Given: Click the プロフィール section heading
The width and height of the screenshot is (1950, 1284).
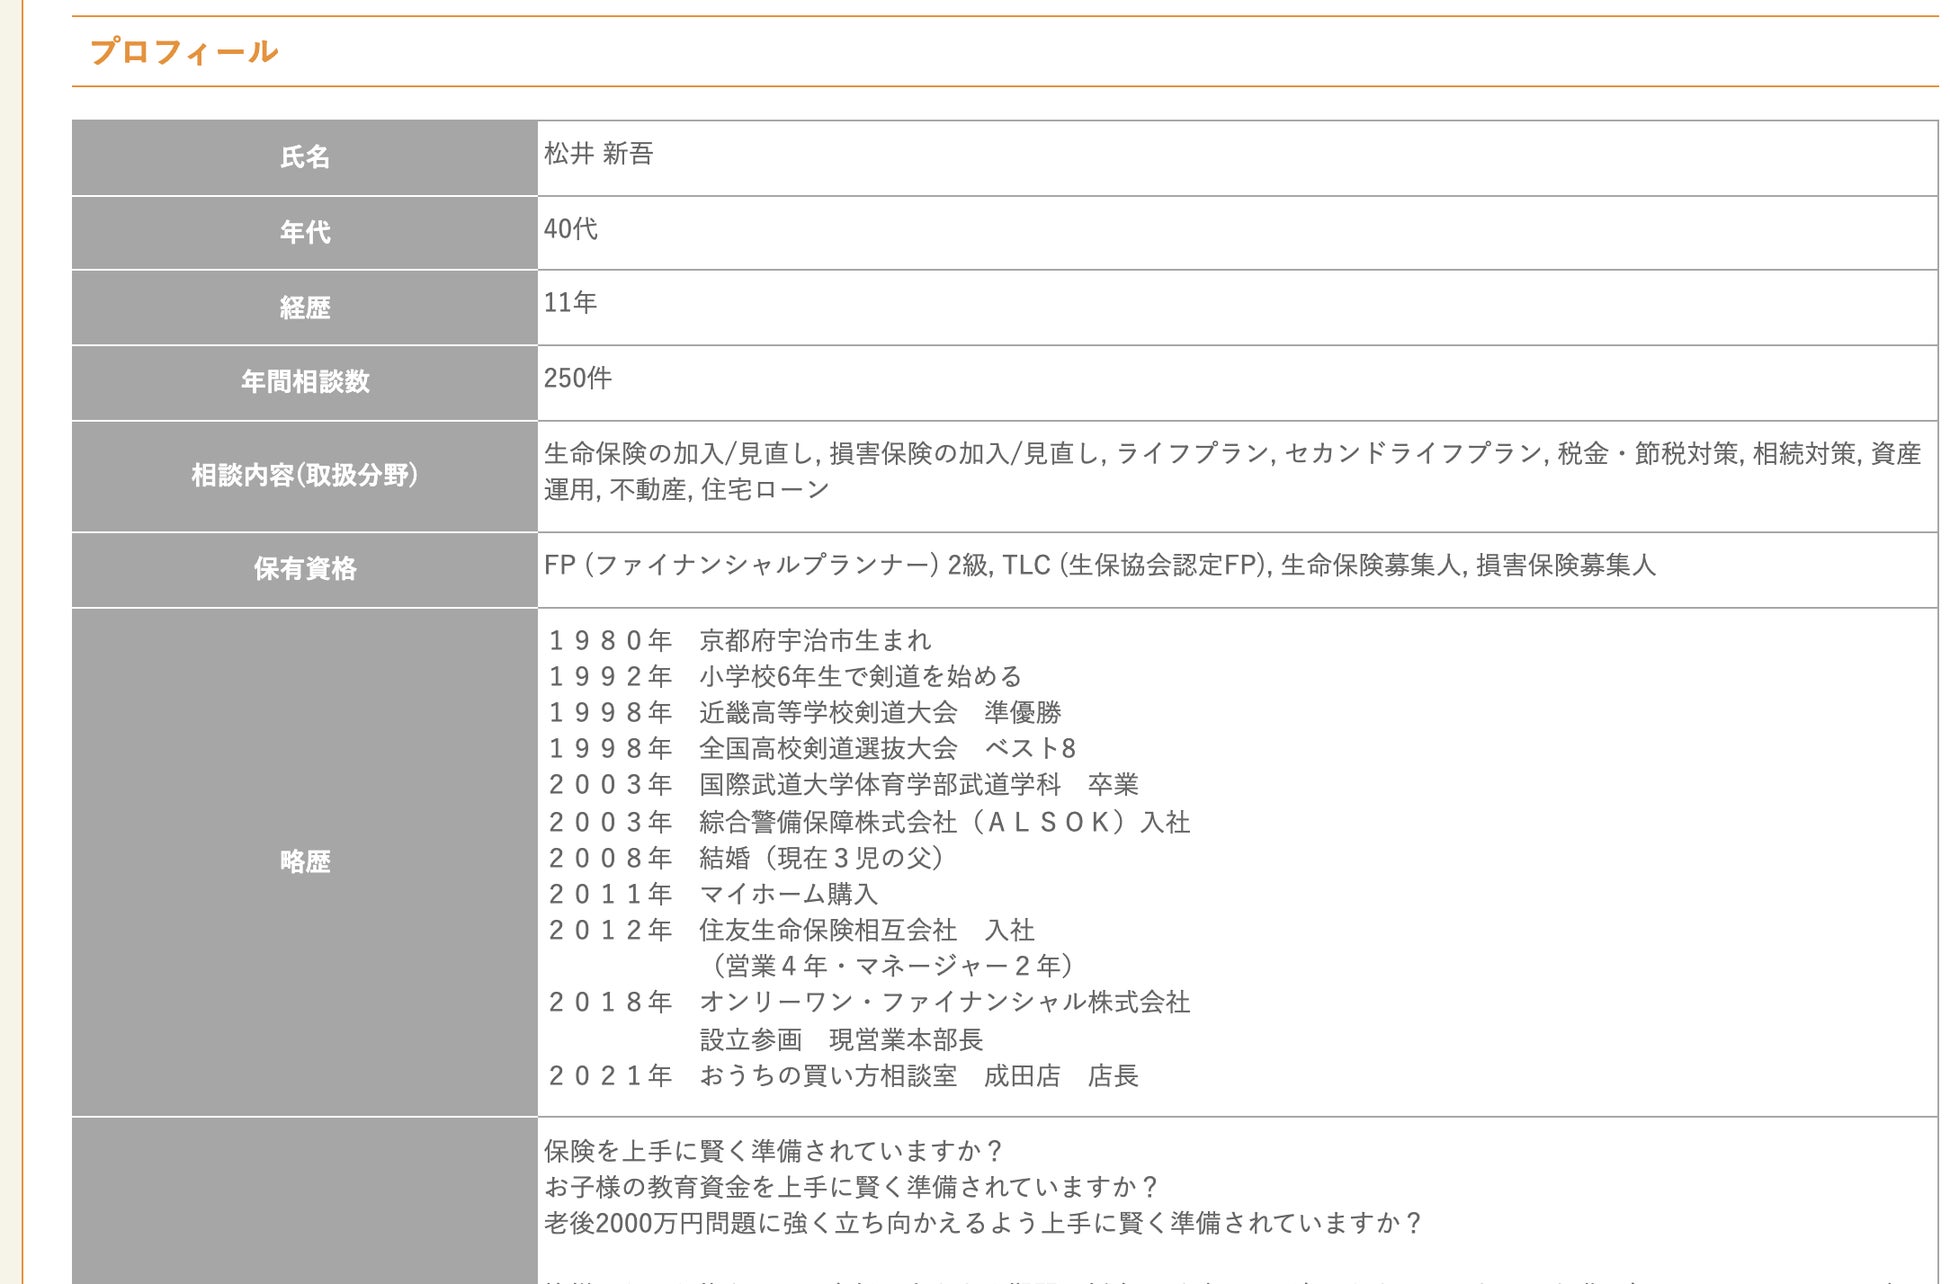Looking at the screenshot, I should point(184,52).
